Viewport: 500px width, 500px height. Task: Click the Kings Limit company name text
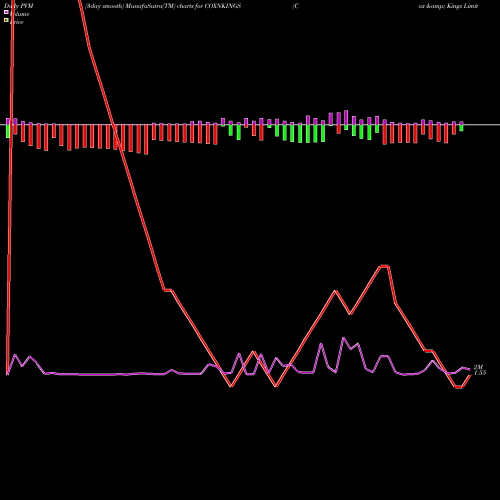(448, 6)
